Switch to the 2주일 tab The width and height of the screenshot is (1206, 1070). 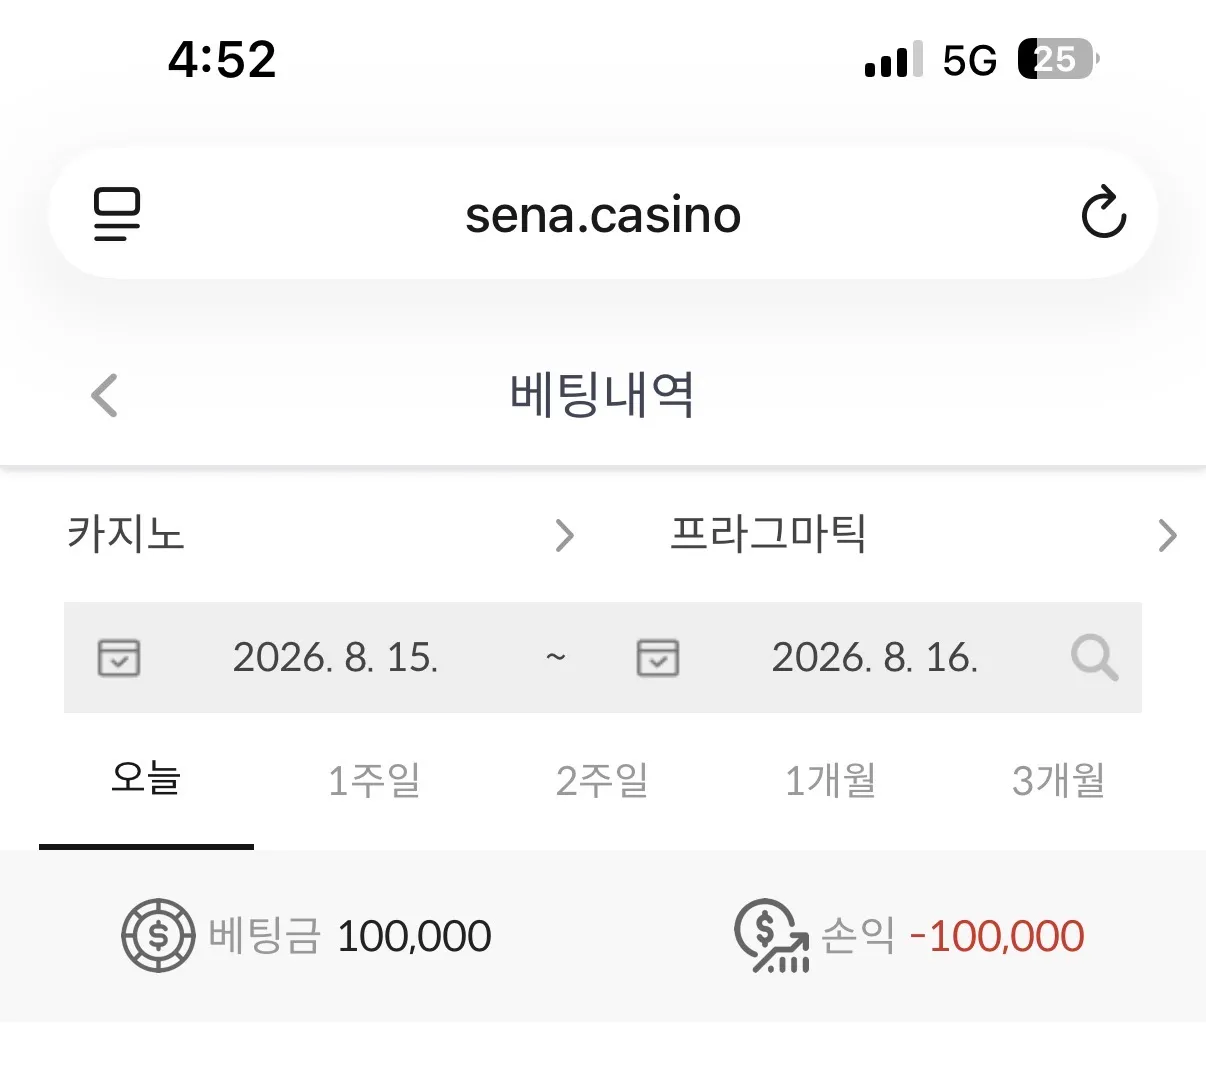click(x=602, y=780)
